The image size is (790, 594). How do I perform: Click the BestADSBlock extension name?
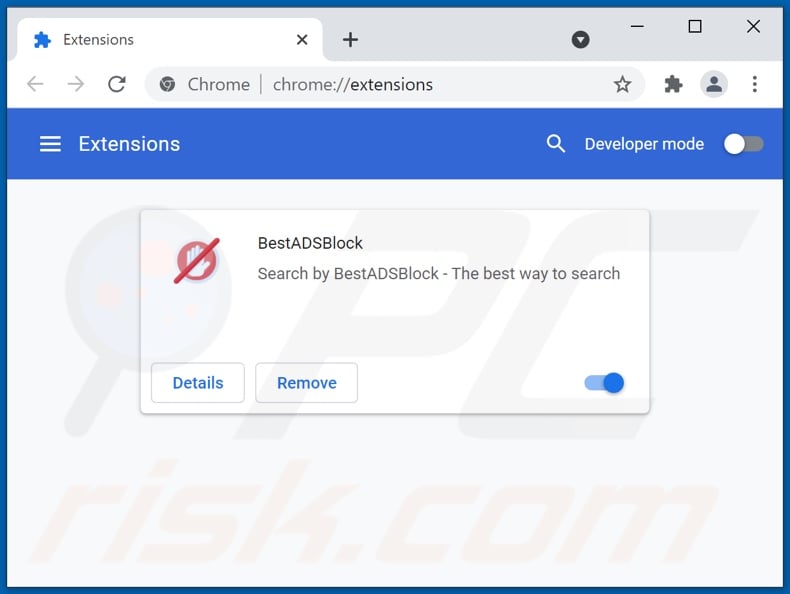point(310,243)
